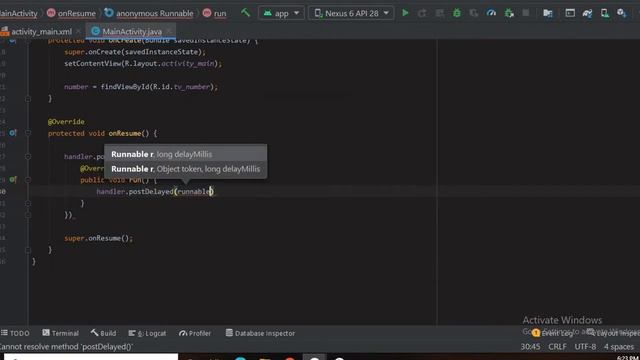This screenshot has width=640, height=360.
Task: Select the MainActivity.java tab
Action: tap(131, 31)
